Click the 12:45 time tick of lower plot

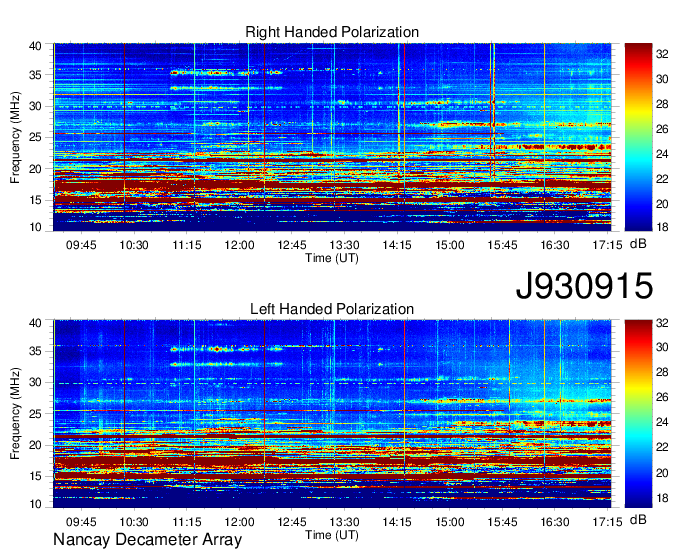292,522
